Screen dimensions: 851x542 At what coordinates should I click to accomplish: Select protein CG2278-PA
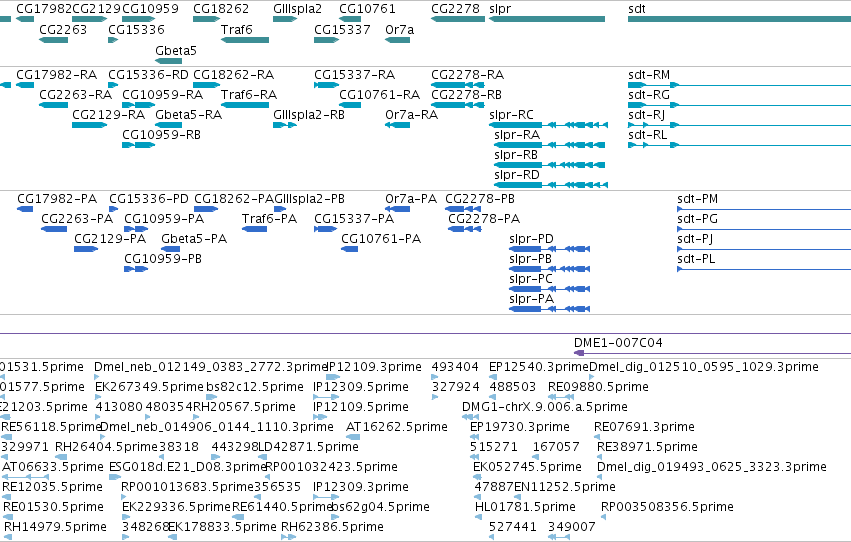point(465,229)
